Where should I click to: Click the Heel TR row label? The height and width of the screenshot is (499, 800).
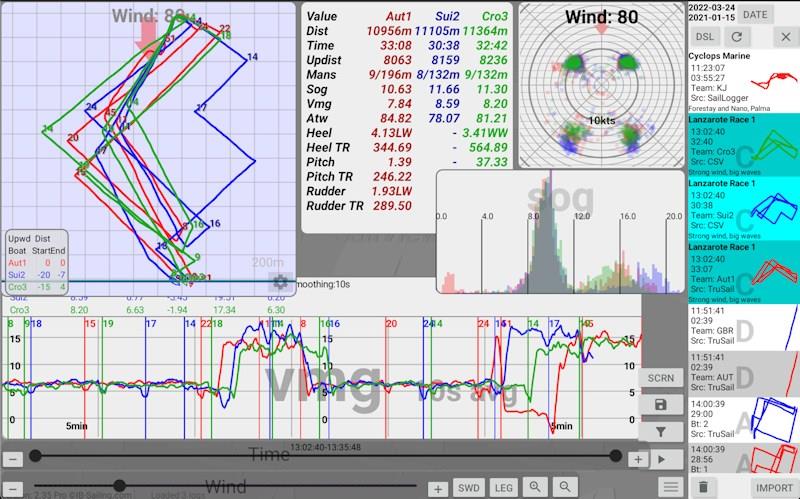[328, 148]
